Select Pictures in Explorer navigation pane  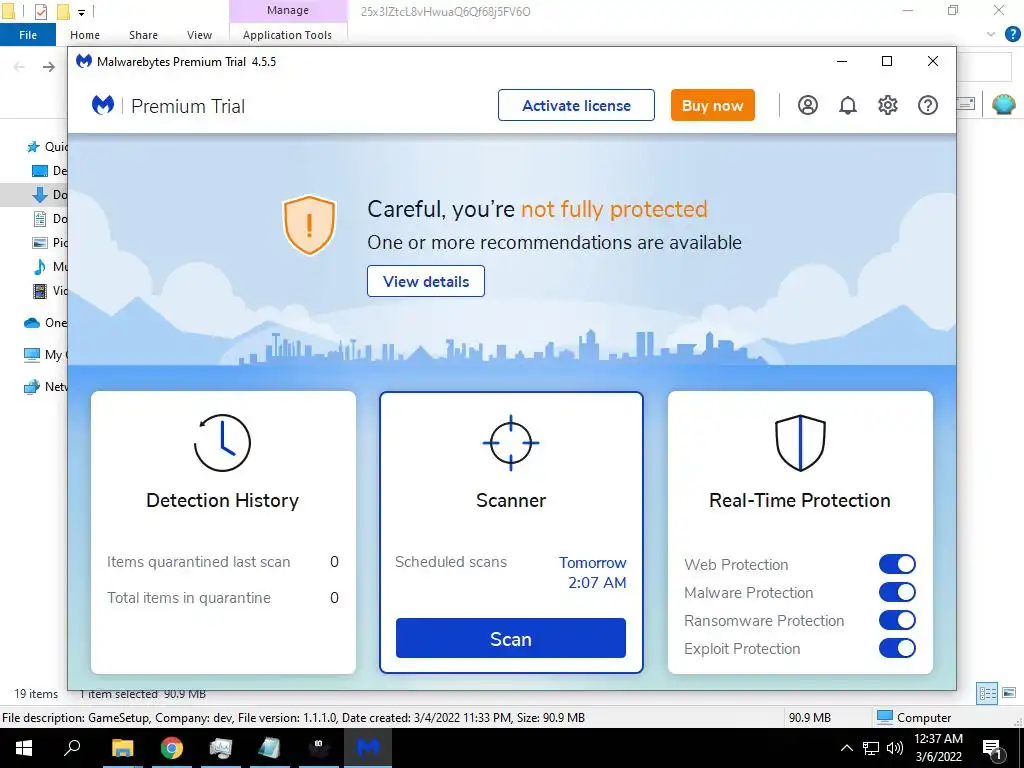pyautogui.click(x=50, y=242)
